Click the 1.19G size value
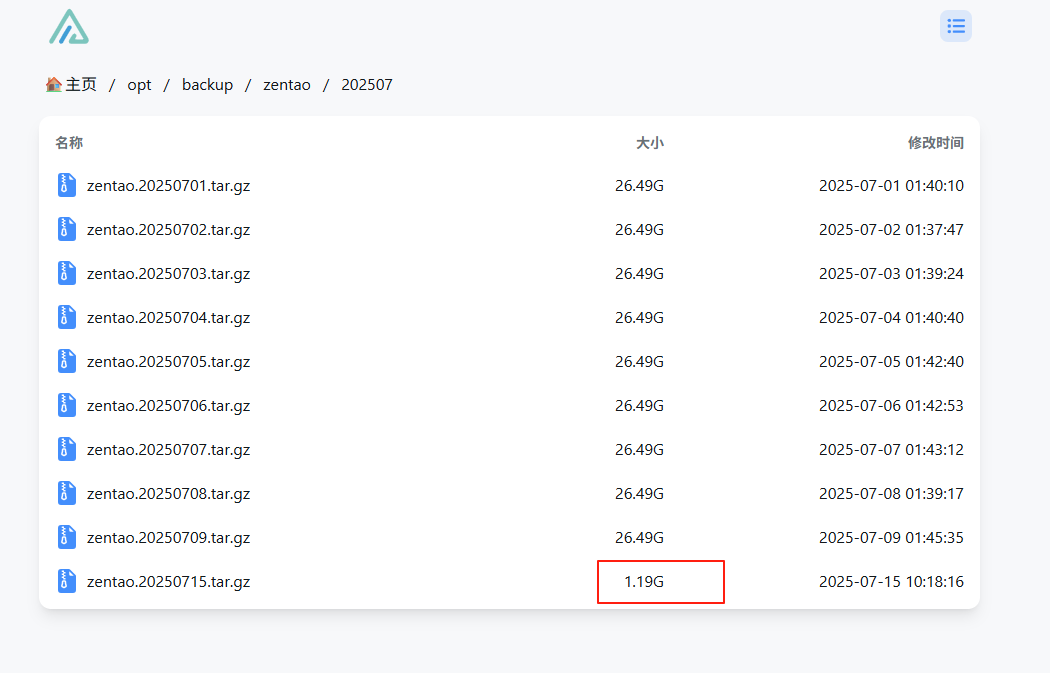Screen dimensions: 1050x673 coord(644,581)
